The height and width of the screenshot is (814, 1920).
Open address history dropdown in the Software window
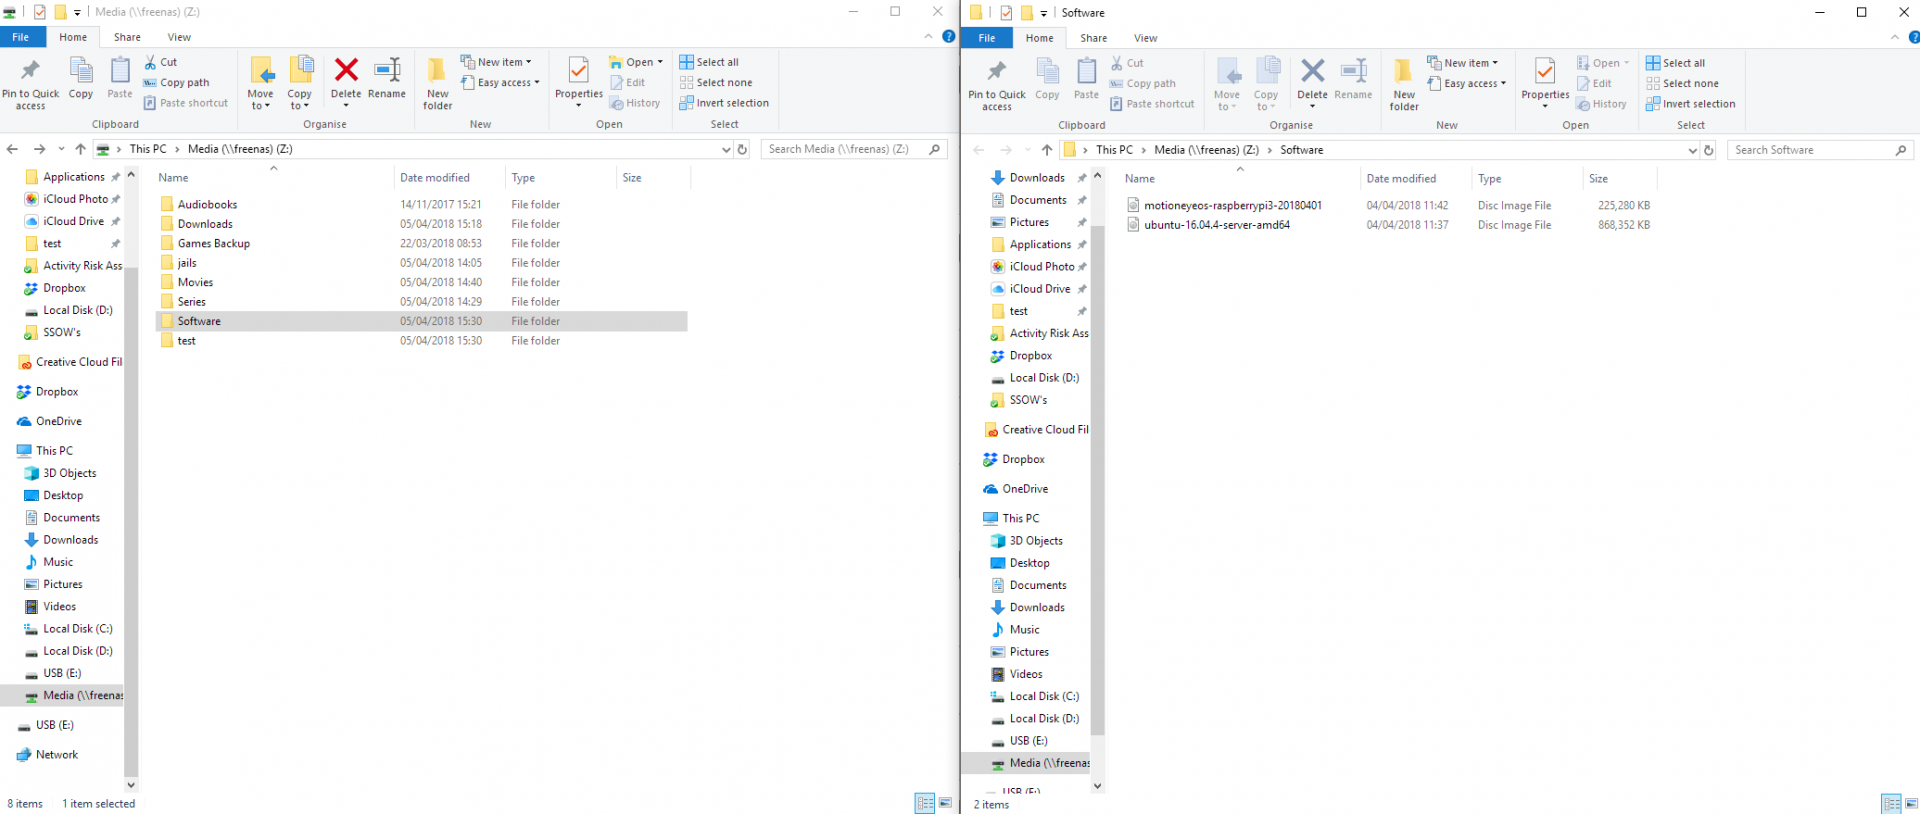[x=1692, y=150]
